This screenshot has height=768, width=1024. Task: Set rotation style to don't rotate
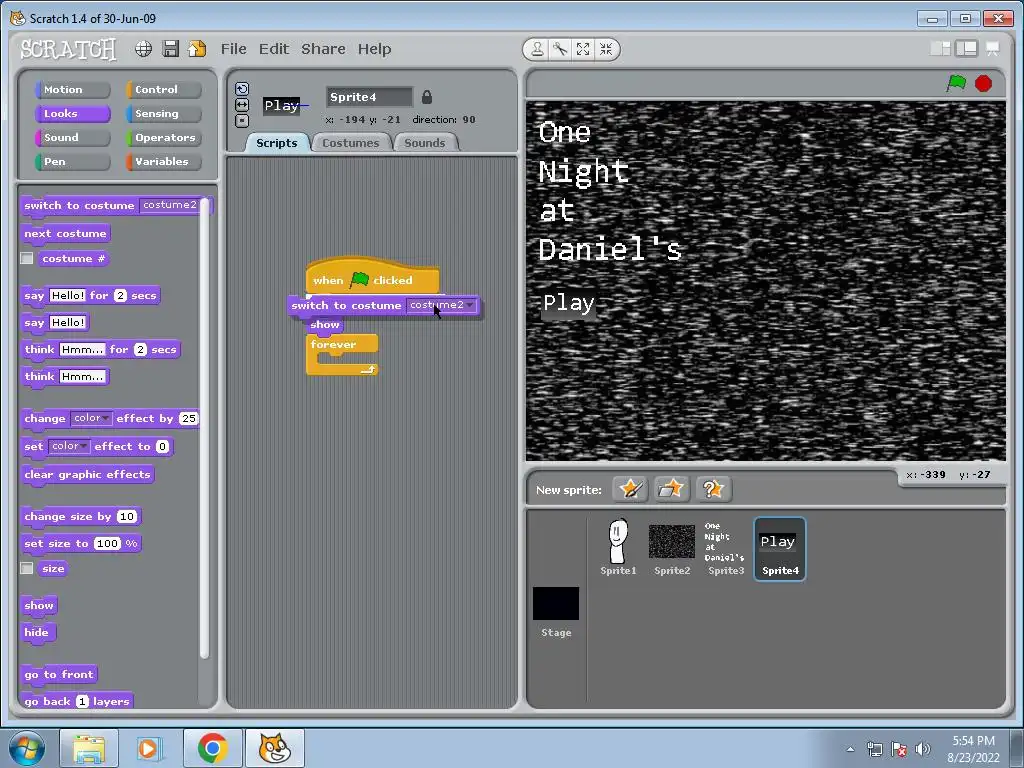(x=242, y=120)
